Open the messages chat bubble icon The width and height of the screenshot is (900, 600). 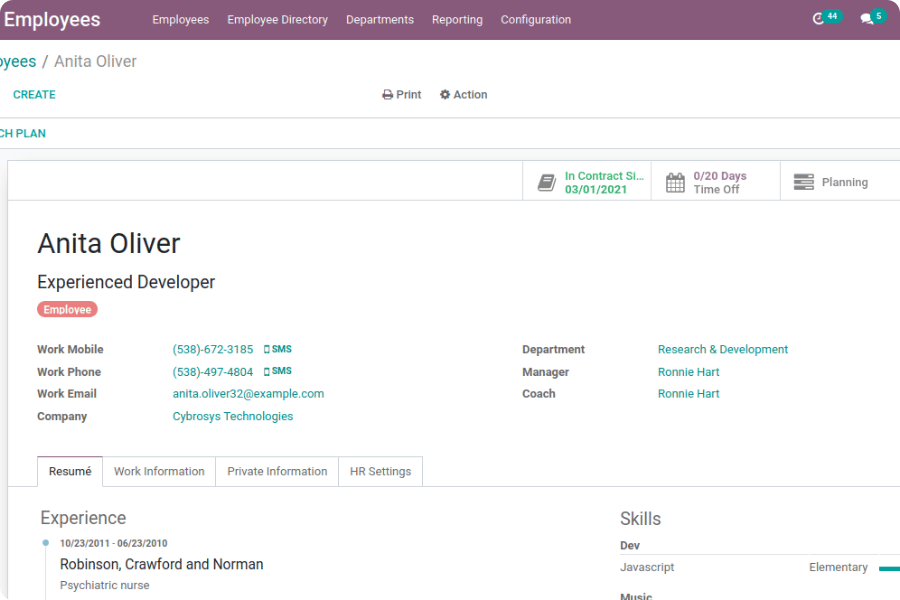[867, 19]
